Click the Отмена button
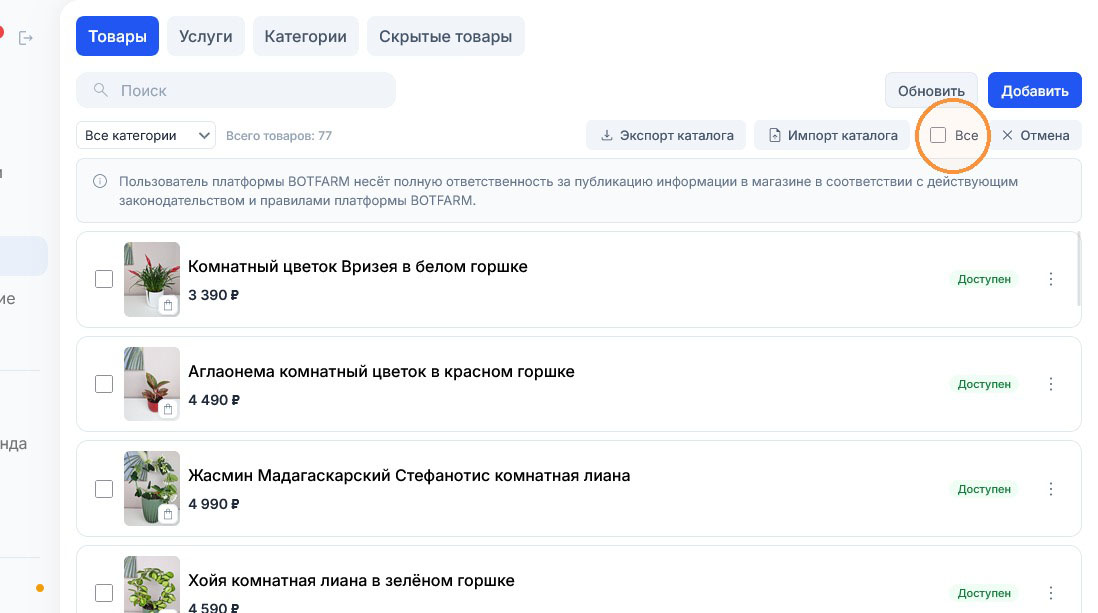The image size is (1098, 613). [1035, 135]
